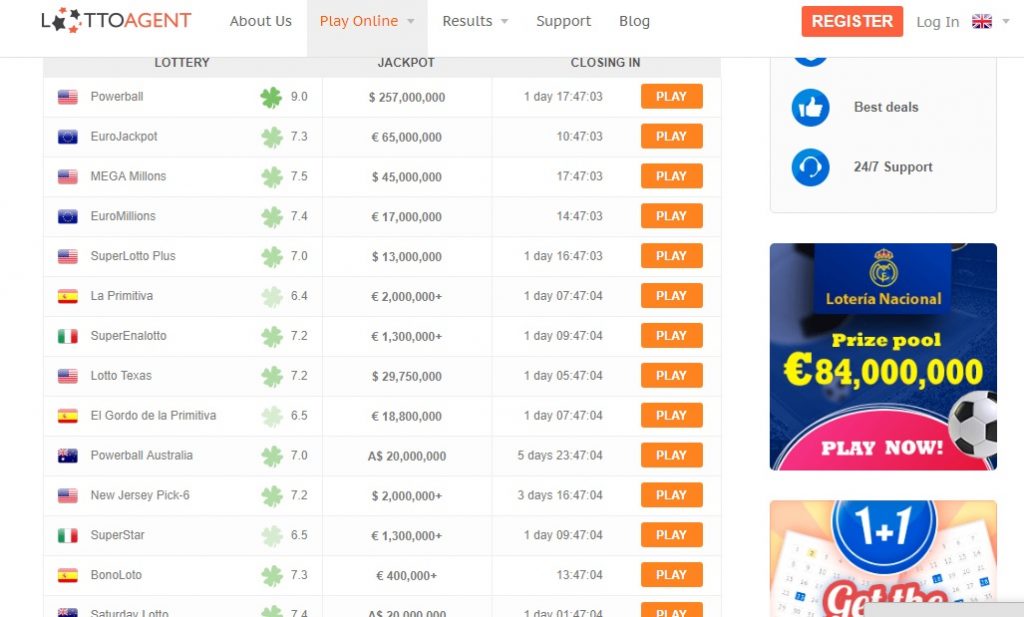Click the USA flag beside MEGA Millions
The height and width of the screenshot is (617, 1024).
[x=67, y=177]
